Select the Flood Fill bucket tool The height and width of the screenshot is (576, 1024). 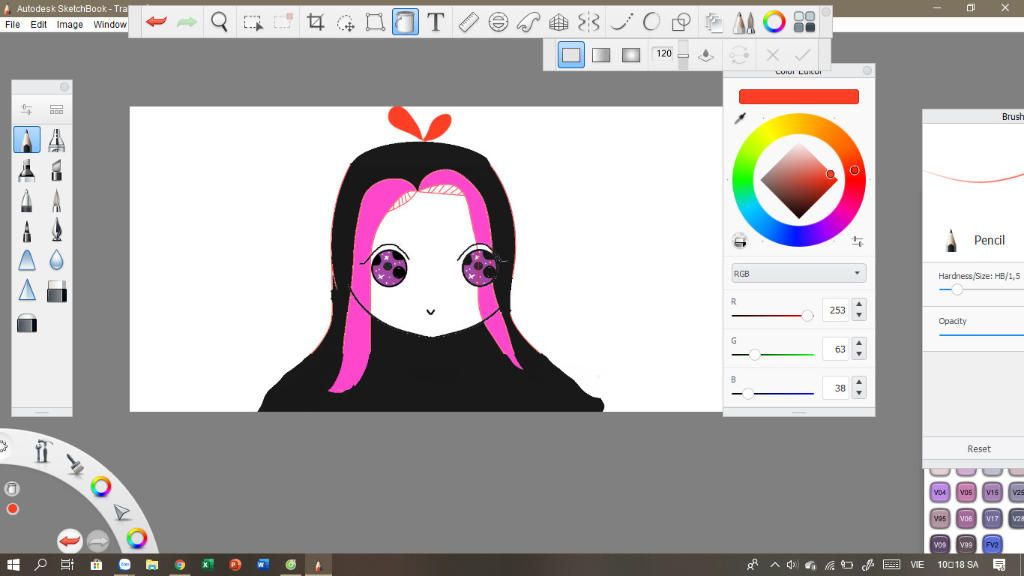coord(405,22)
